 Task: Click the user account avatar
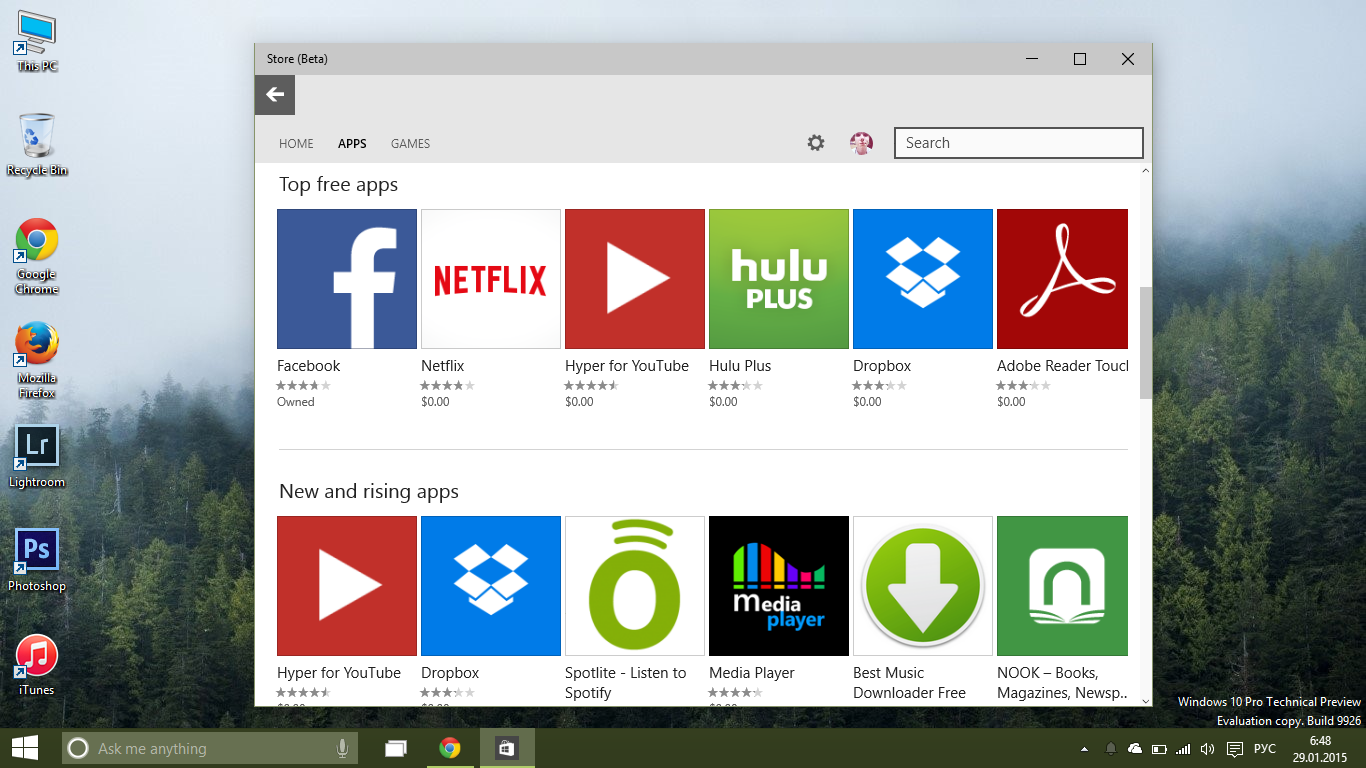coord(861,143)
